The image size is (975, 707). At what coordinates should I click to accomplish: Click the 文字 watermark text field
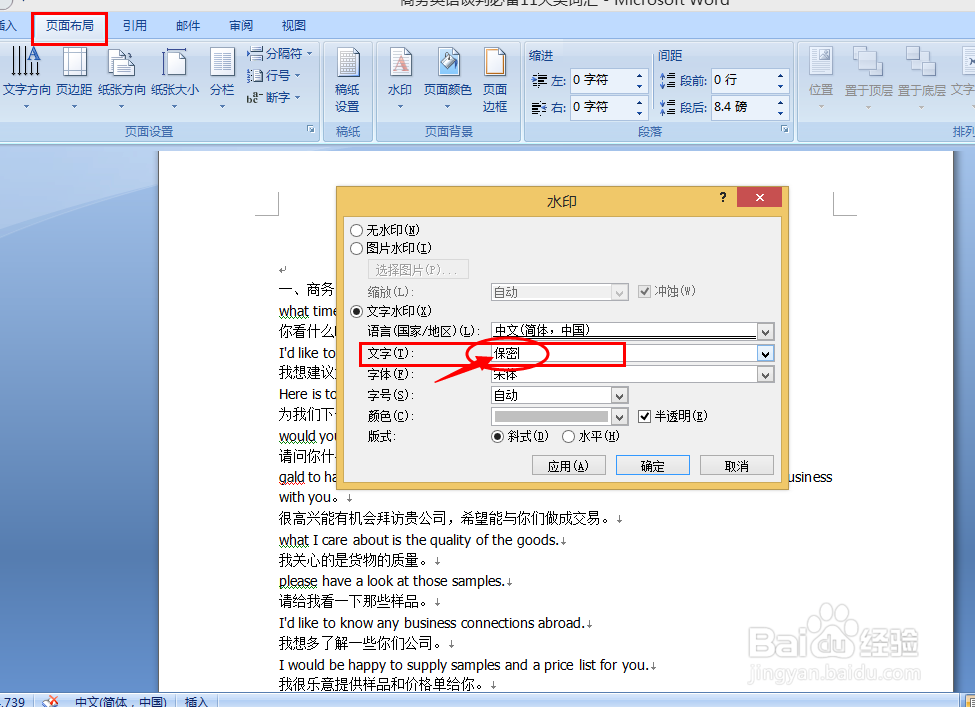(x=624, y=354)
